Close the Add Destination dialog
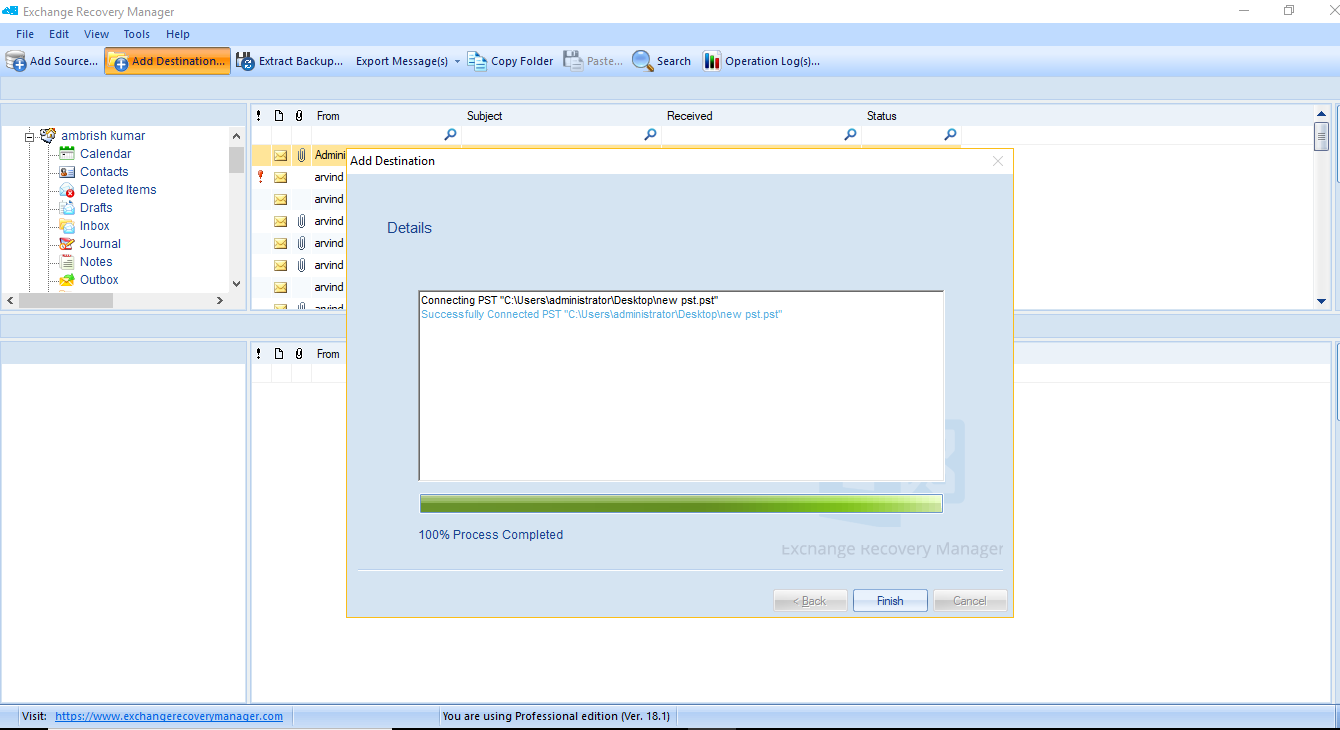Viewport: 1340px width, 730px height. tap(997, 161)
